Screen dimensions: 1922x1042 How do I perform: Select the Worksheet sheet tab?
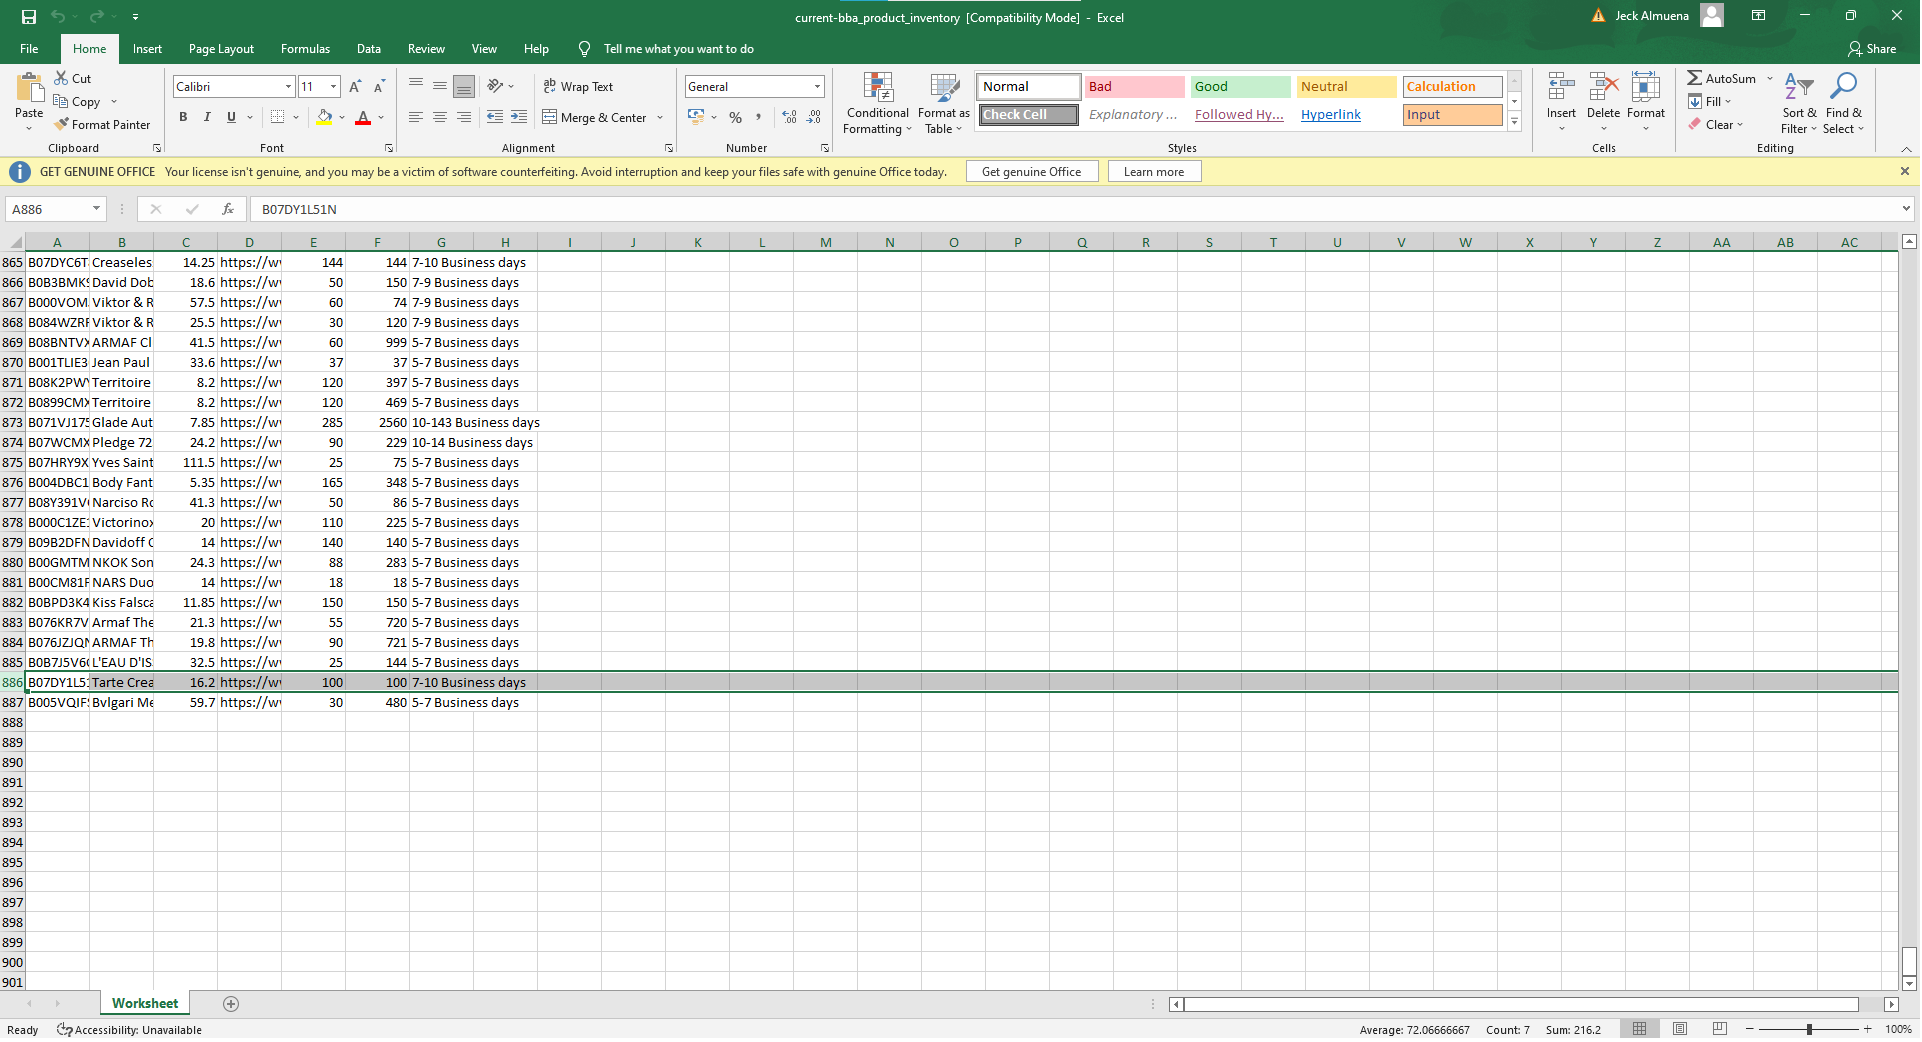[145, 1004]
